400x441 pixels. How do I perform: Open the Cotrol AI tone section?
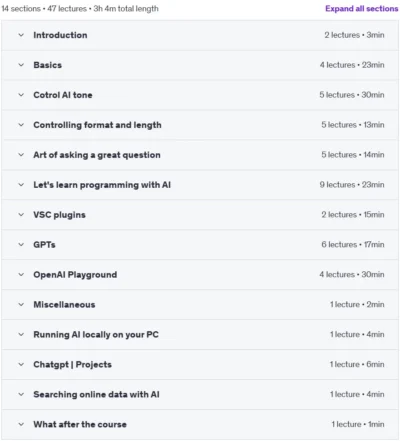[63, 95]
